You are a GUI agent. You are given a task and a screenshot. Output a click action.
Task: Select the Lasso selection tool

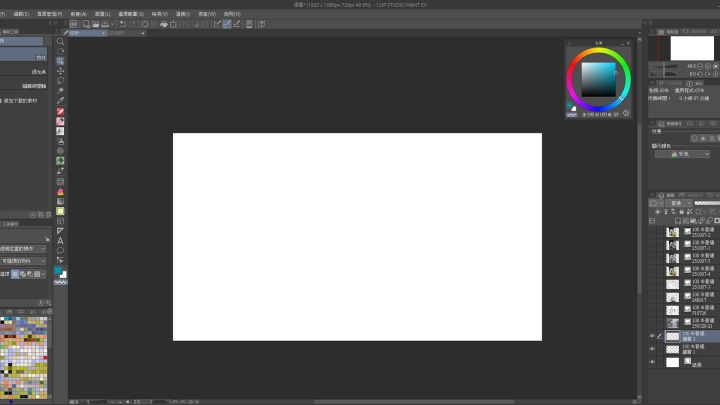click(x=60, y=81)
